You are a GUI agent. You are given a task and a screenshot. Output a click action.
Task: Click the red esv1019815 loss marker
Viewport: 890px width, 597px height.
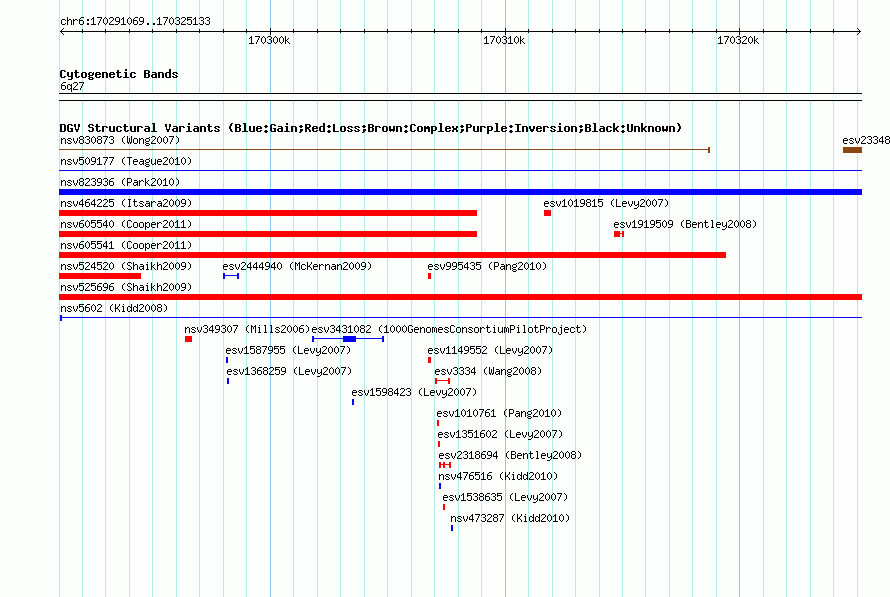547,213
